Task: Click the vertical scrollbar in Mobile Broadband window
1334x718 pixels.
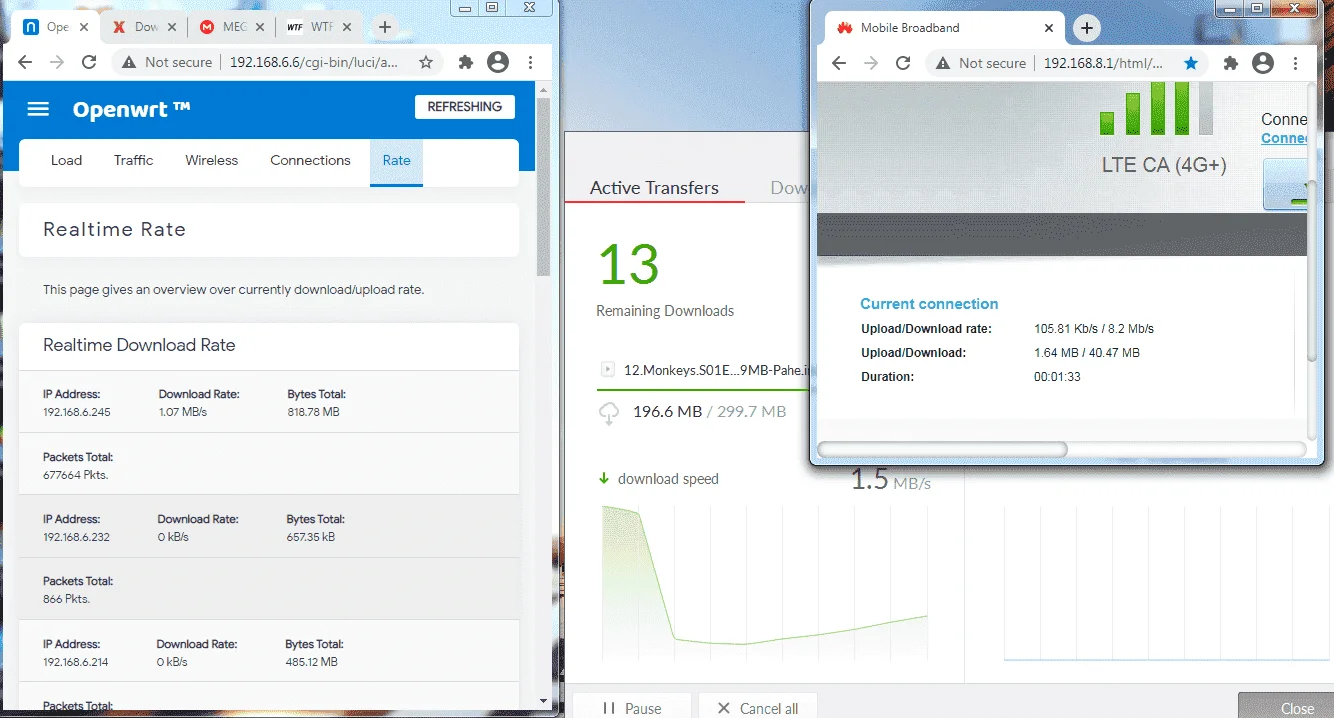Action: (x=1314, y=270)
